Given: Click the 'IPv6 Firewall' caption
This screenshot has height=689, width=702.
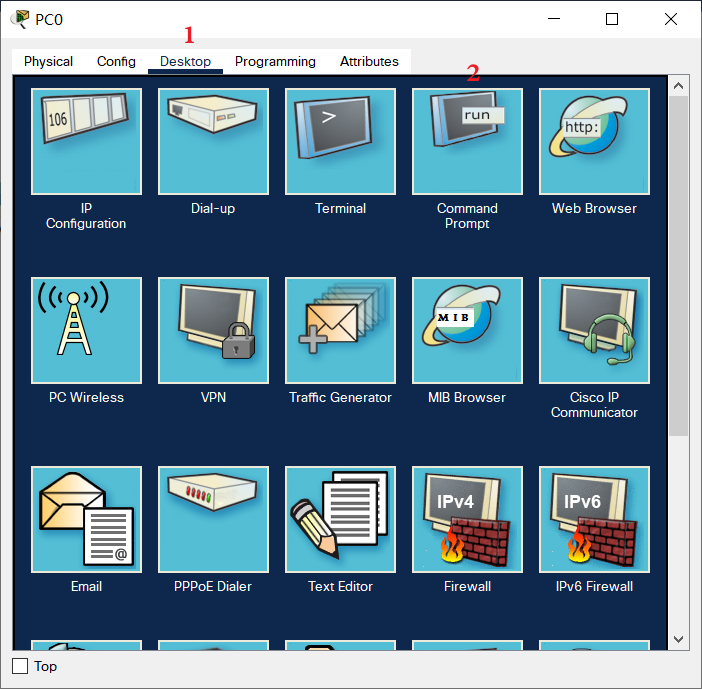Looking at the screenshot, I should pyautogui.click(x=595, y=586).
